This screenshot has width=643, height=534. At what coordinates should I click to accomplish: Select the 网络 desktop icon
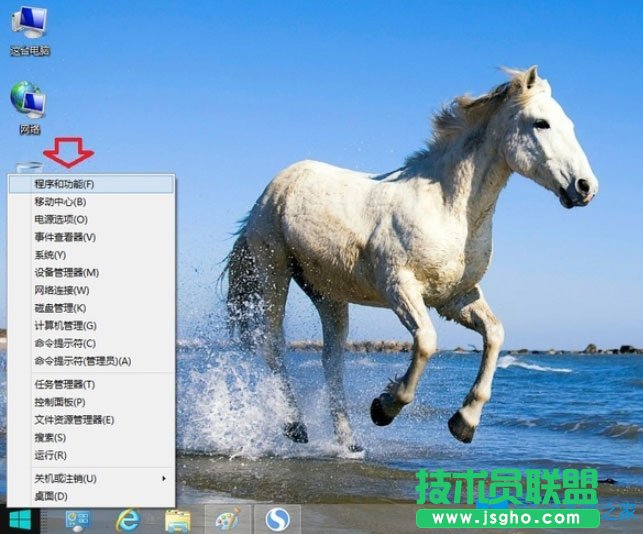(x=29, y=108)
